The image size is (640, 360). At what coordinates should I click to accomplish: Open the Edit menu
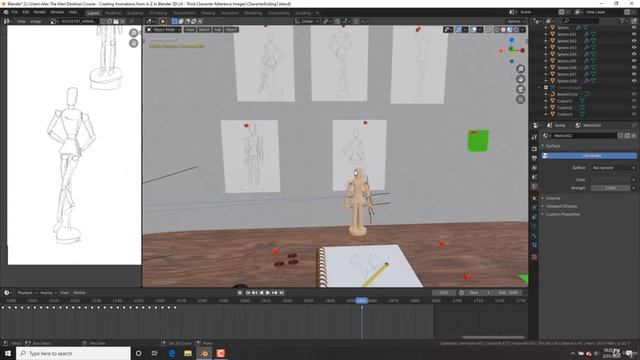coord(26,12)
